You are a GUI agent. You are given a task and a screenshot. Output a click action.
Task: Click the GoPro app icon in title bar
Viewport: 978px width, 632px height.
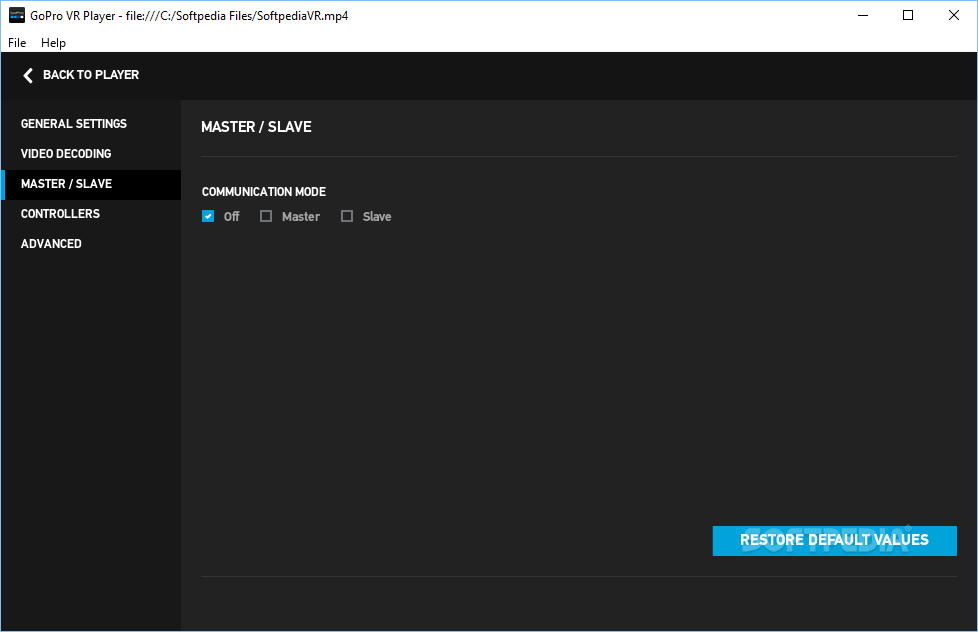tap(17, 16)
